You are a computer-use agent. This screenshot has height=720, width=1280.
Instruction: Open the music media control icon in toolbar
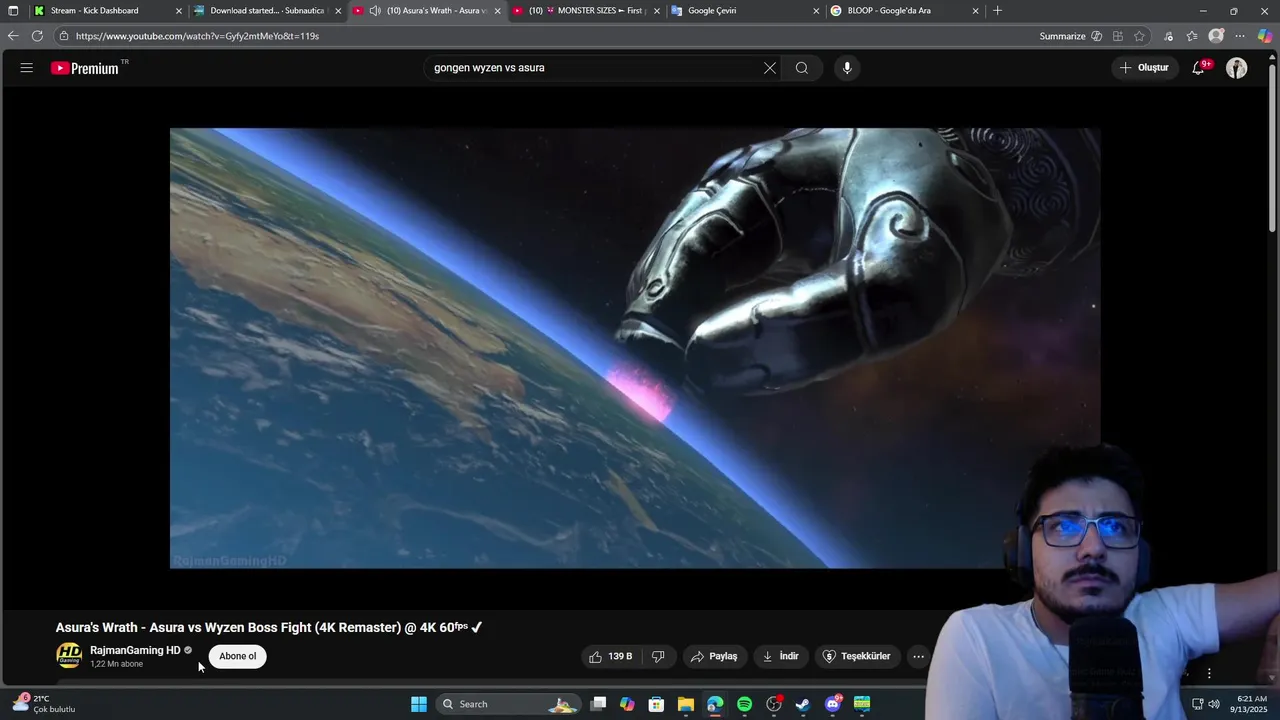point(1168,36)
